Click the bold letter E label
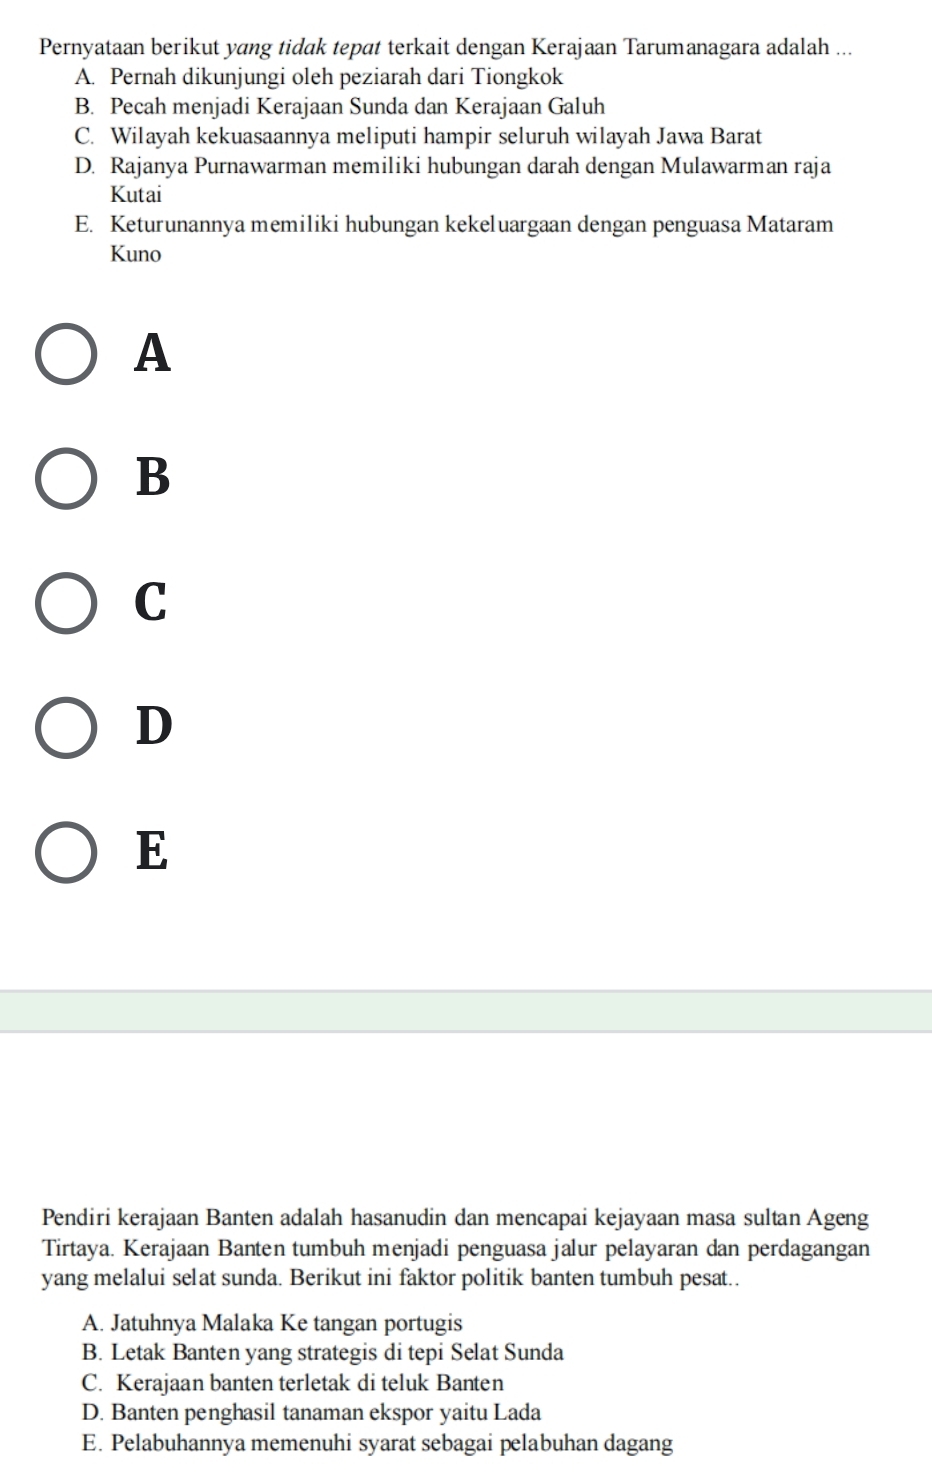 tap(152, 851)
